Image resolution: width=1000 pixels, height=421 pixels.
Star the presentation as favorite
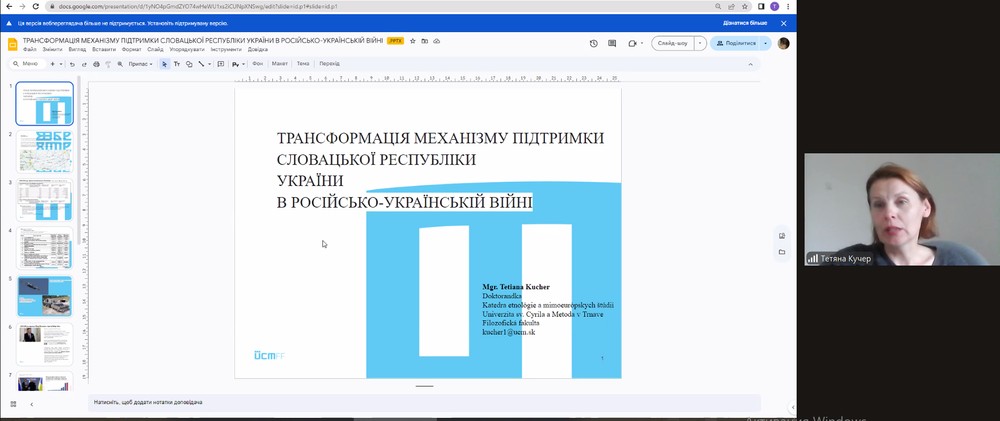pyautogui.click(x=413, y=40)
